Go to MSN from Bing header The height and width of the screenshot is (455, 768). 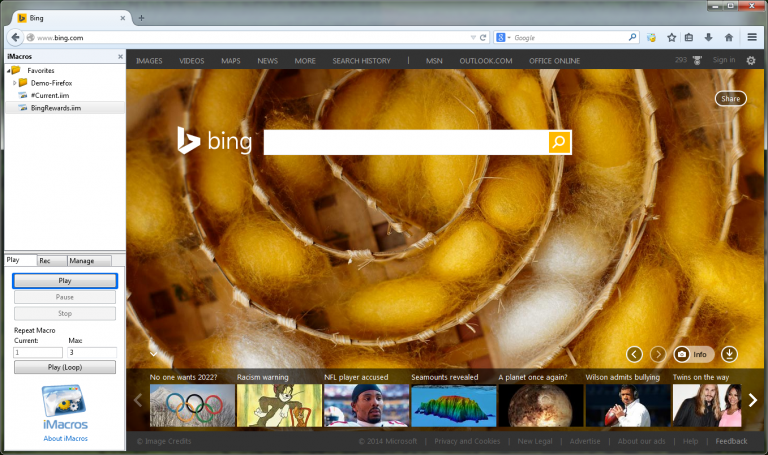coord(434,61)
